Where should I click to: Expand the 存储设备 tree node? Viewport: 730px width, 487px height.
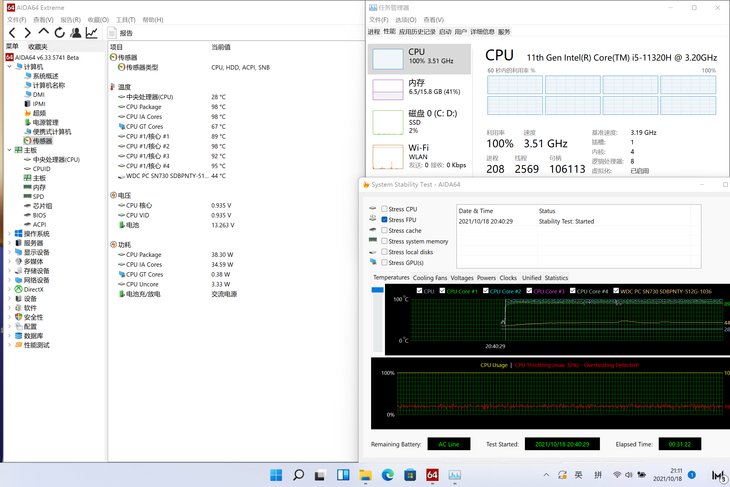tap(9, 271)
